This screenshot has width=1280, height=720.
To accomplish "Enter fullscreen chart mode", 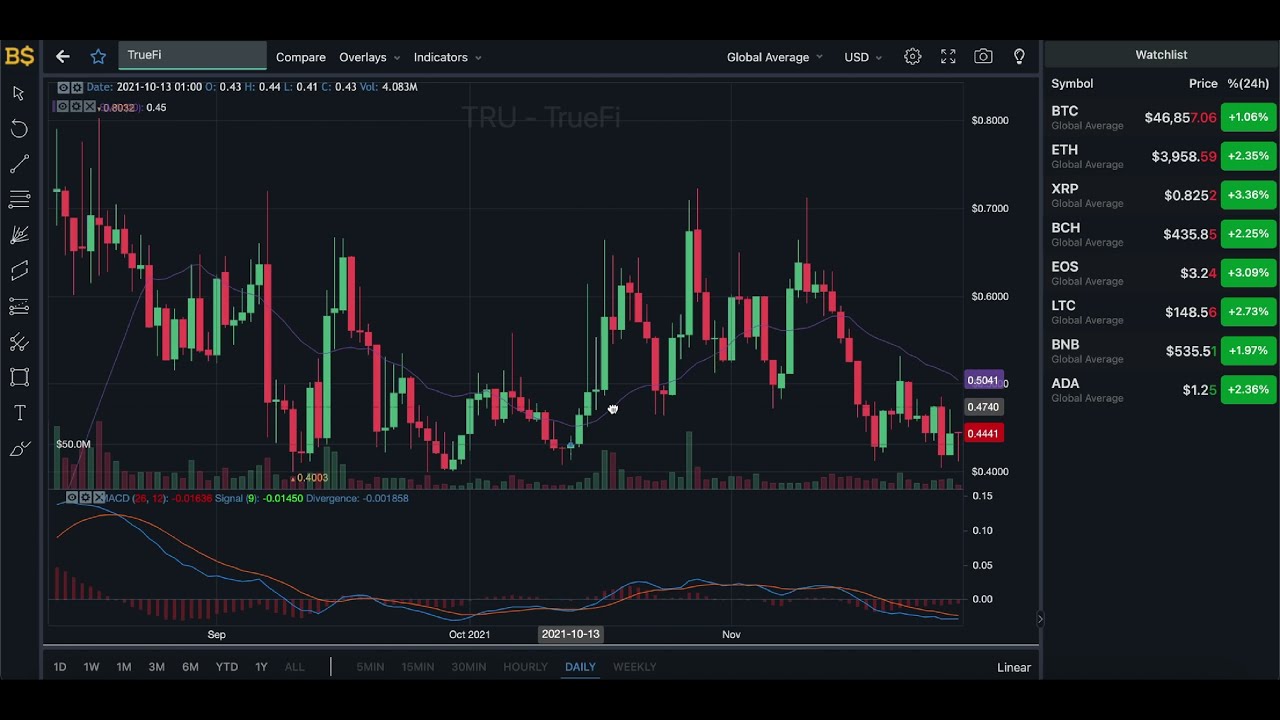I will [948, 57].
